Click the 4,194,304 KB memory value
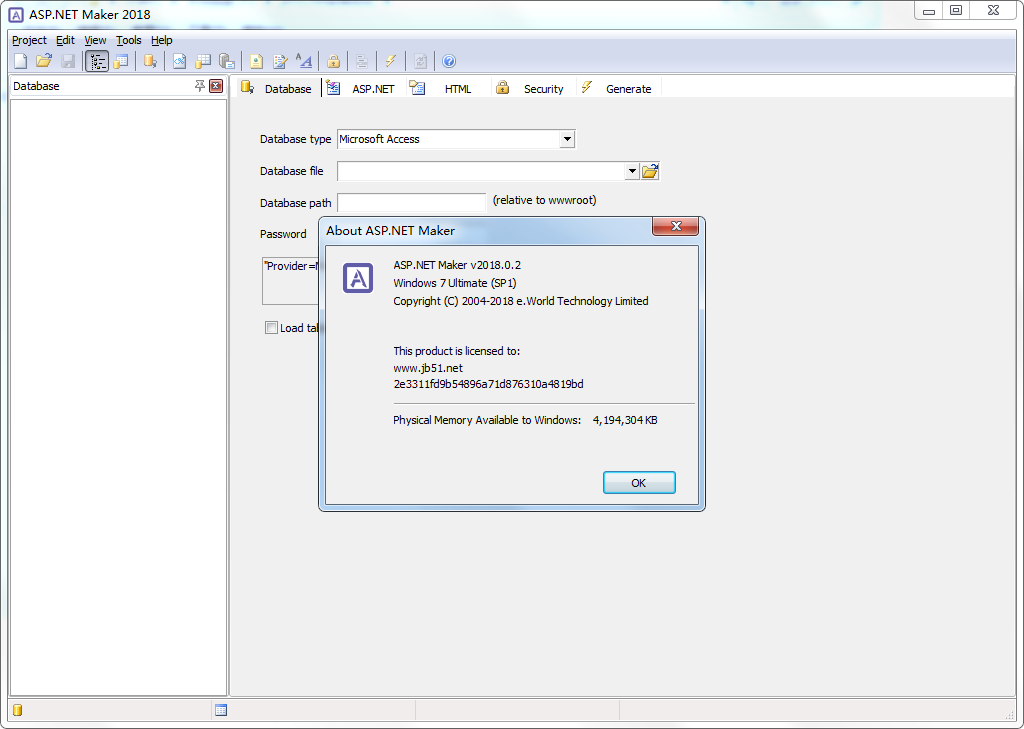This screenshot has width=1024, height=729. click(625, 420)
